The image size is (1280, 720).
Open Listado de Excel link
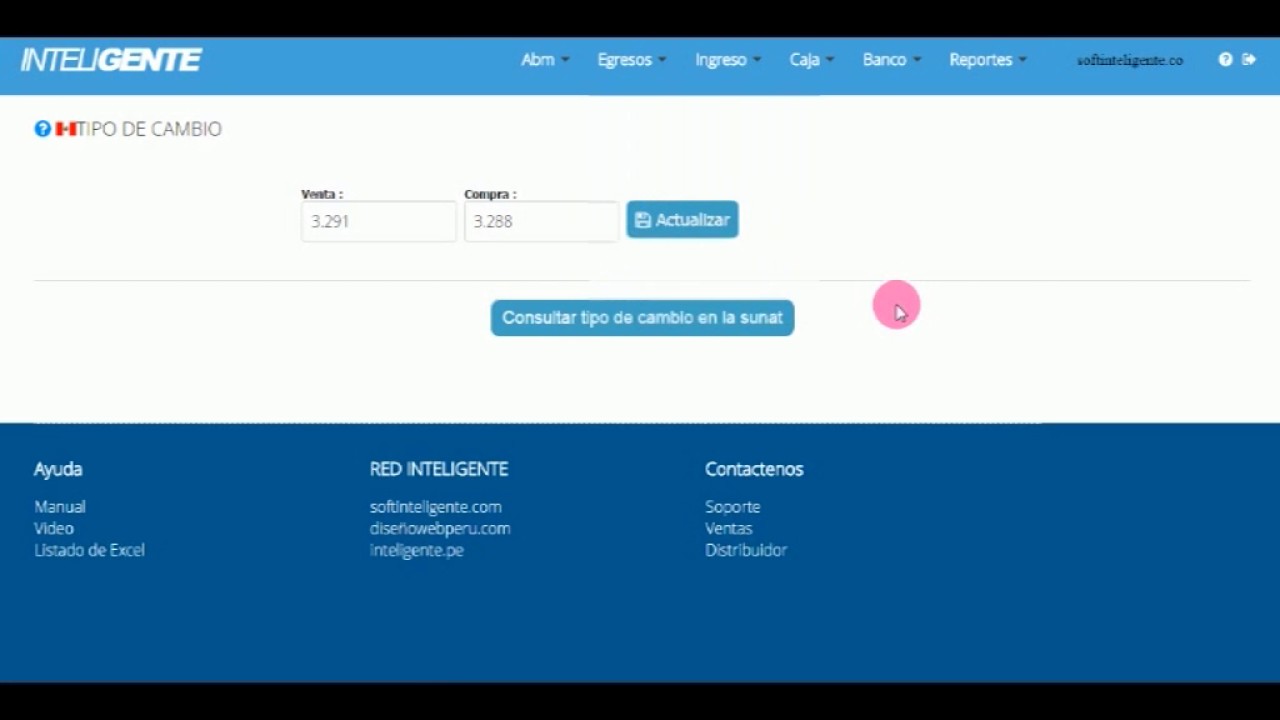pyautogui.click(x=89, y=550)
